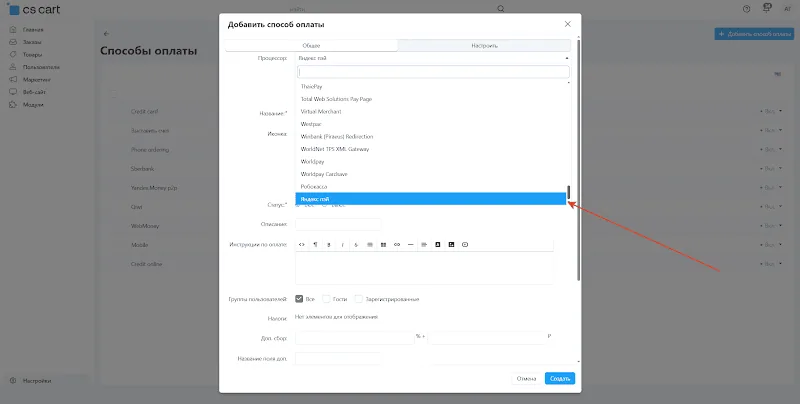Insert link using the editor link icon
The width and height of the screenshot is (800, 404).
pyautogui.click(x=397, y=245)
